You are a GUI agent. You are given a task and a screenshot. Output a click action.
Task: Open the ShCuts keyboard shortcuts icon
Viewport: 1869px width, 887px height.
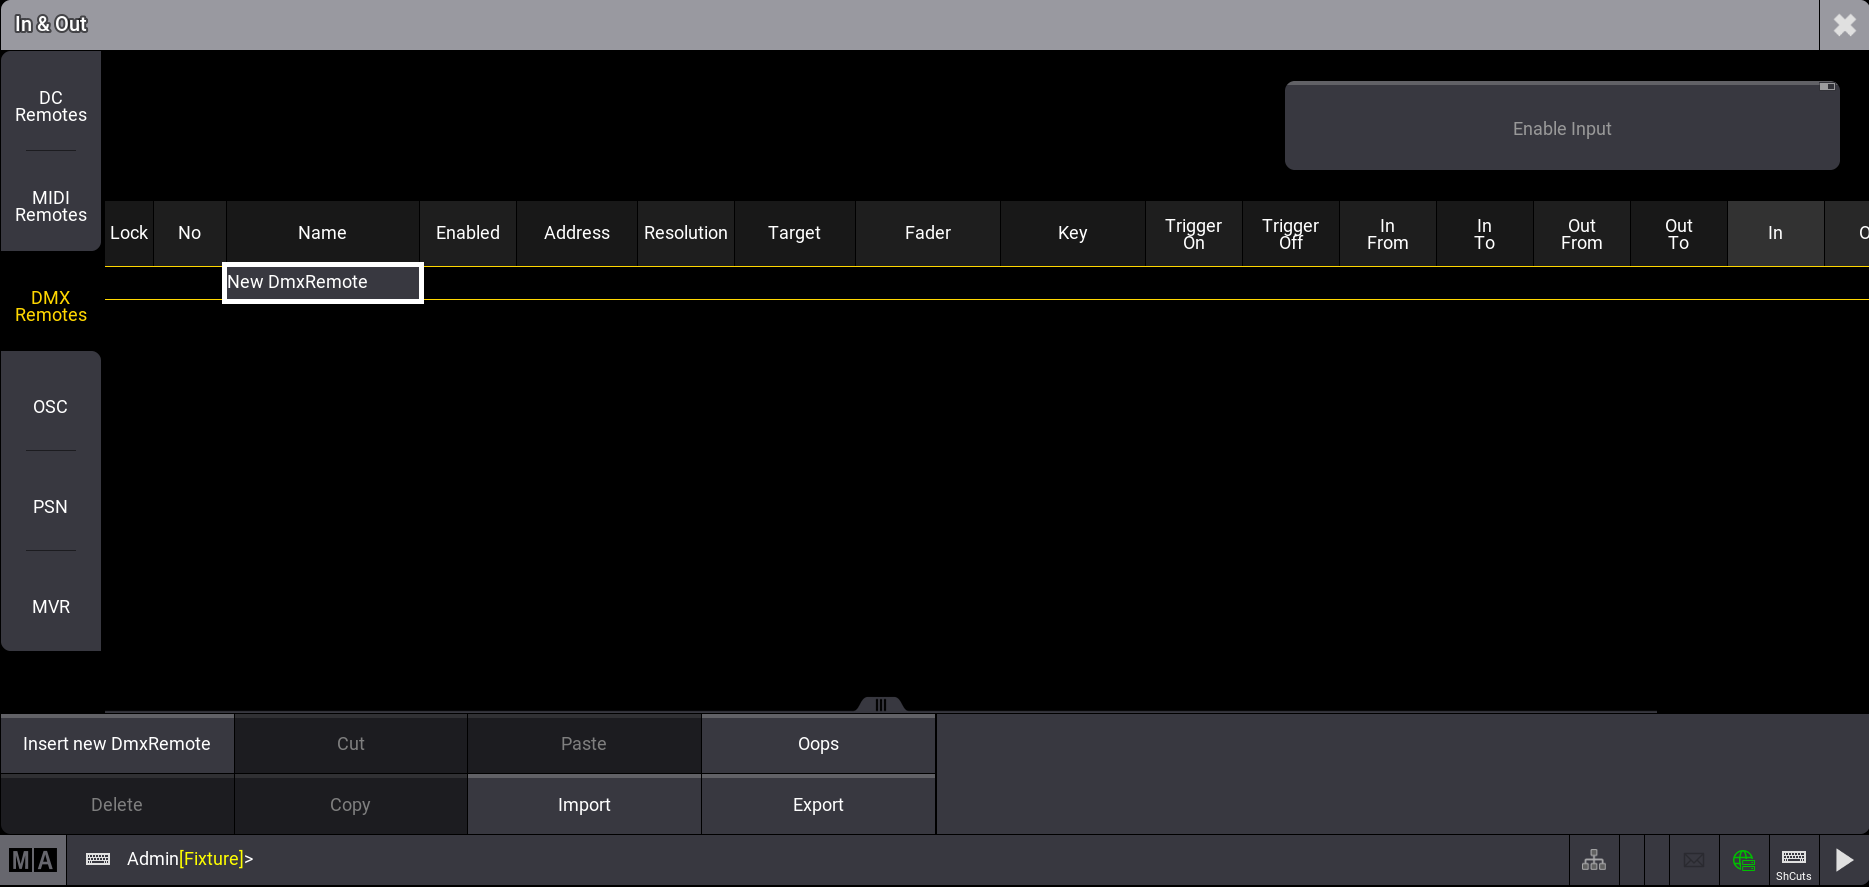tap(1793, 860)
